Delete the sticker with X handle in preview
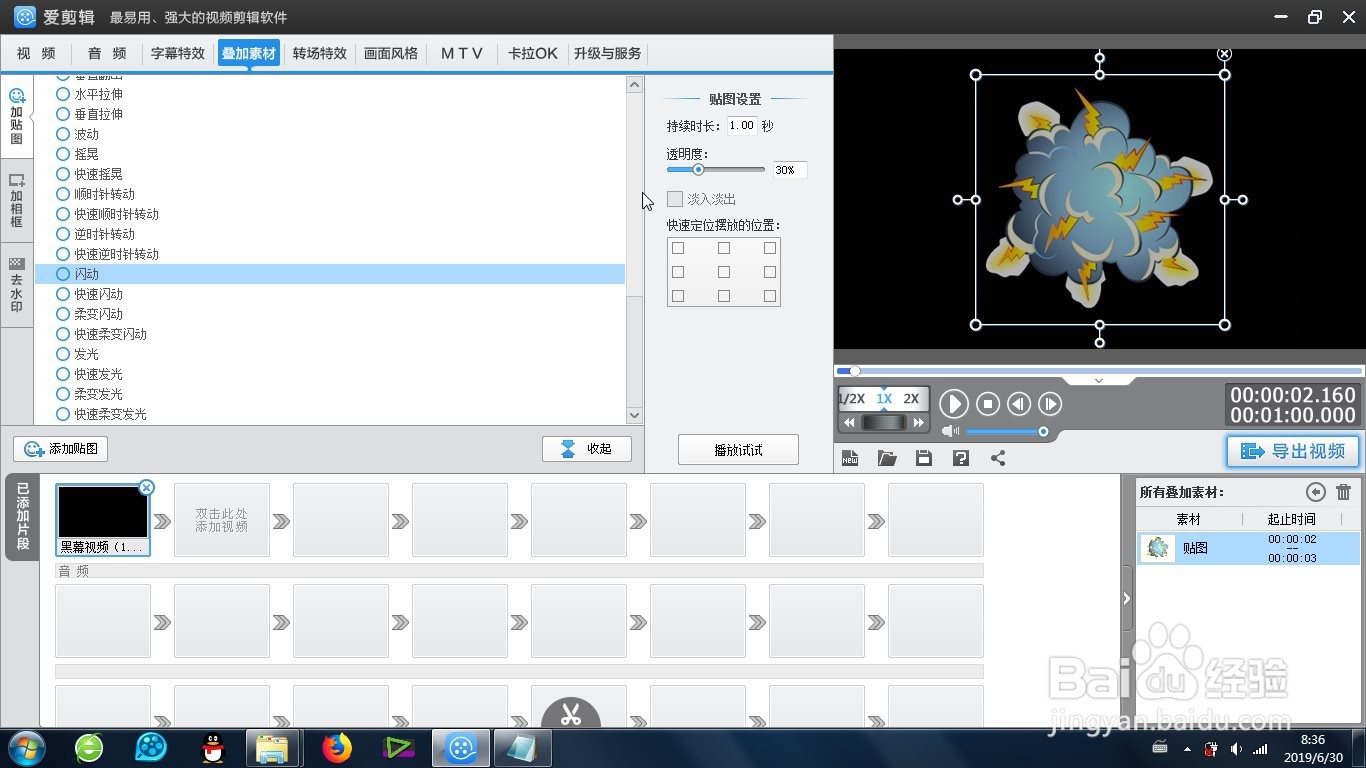This screenshot has height=768, width=1366. tap(1224, 54)
